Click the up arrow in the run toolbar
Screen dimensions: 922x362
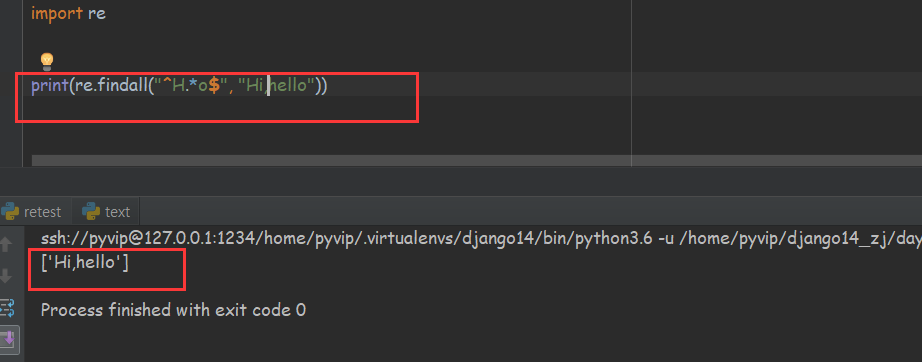pos(7,244)
